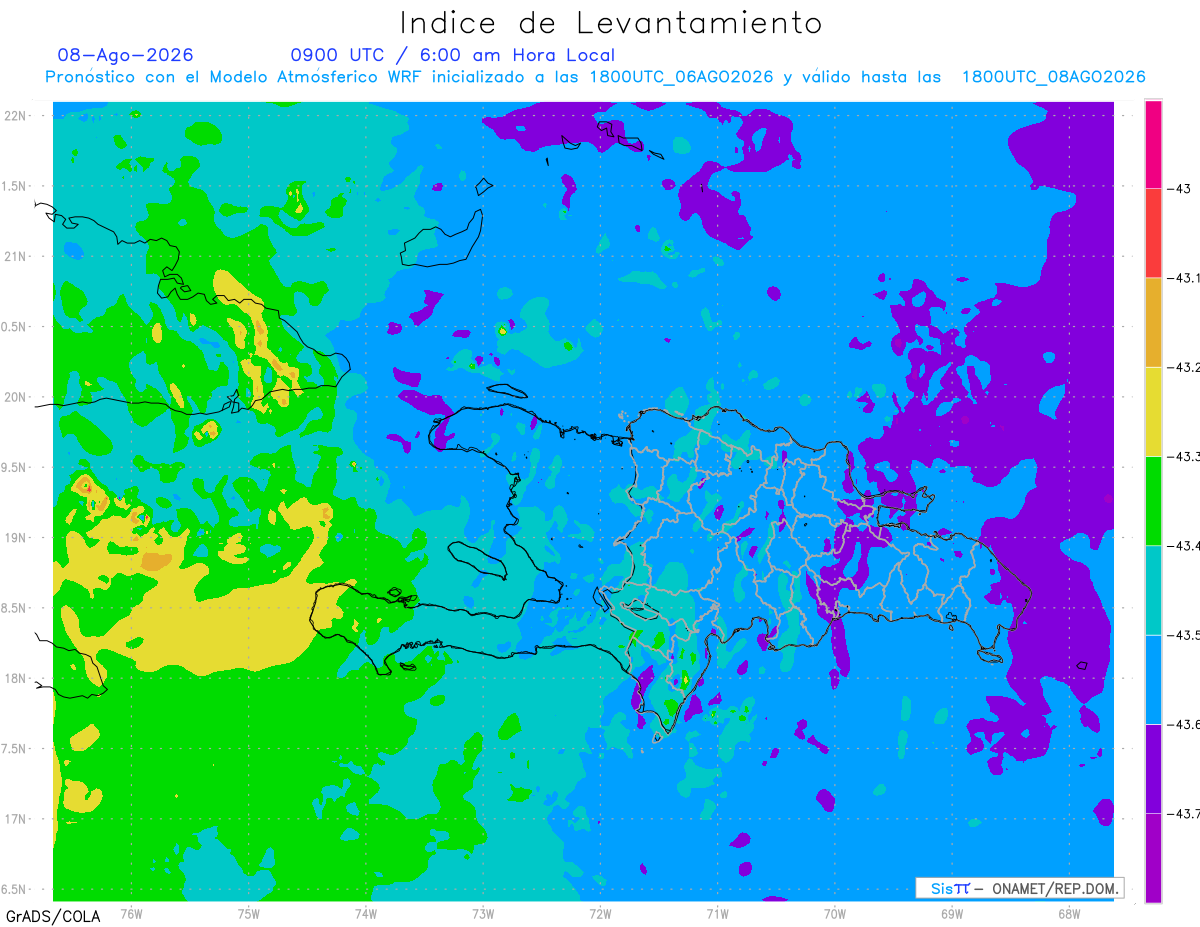Click the "Modelo Atmosferico WRF" phrase

316,77
